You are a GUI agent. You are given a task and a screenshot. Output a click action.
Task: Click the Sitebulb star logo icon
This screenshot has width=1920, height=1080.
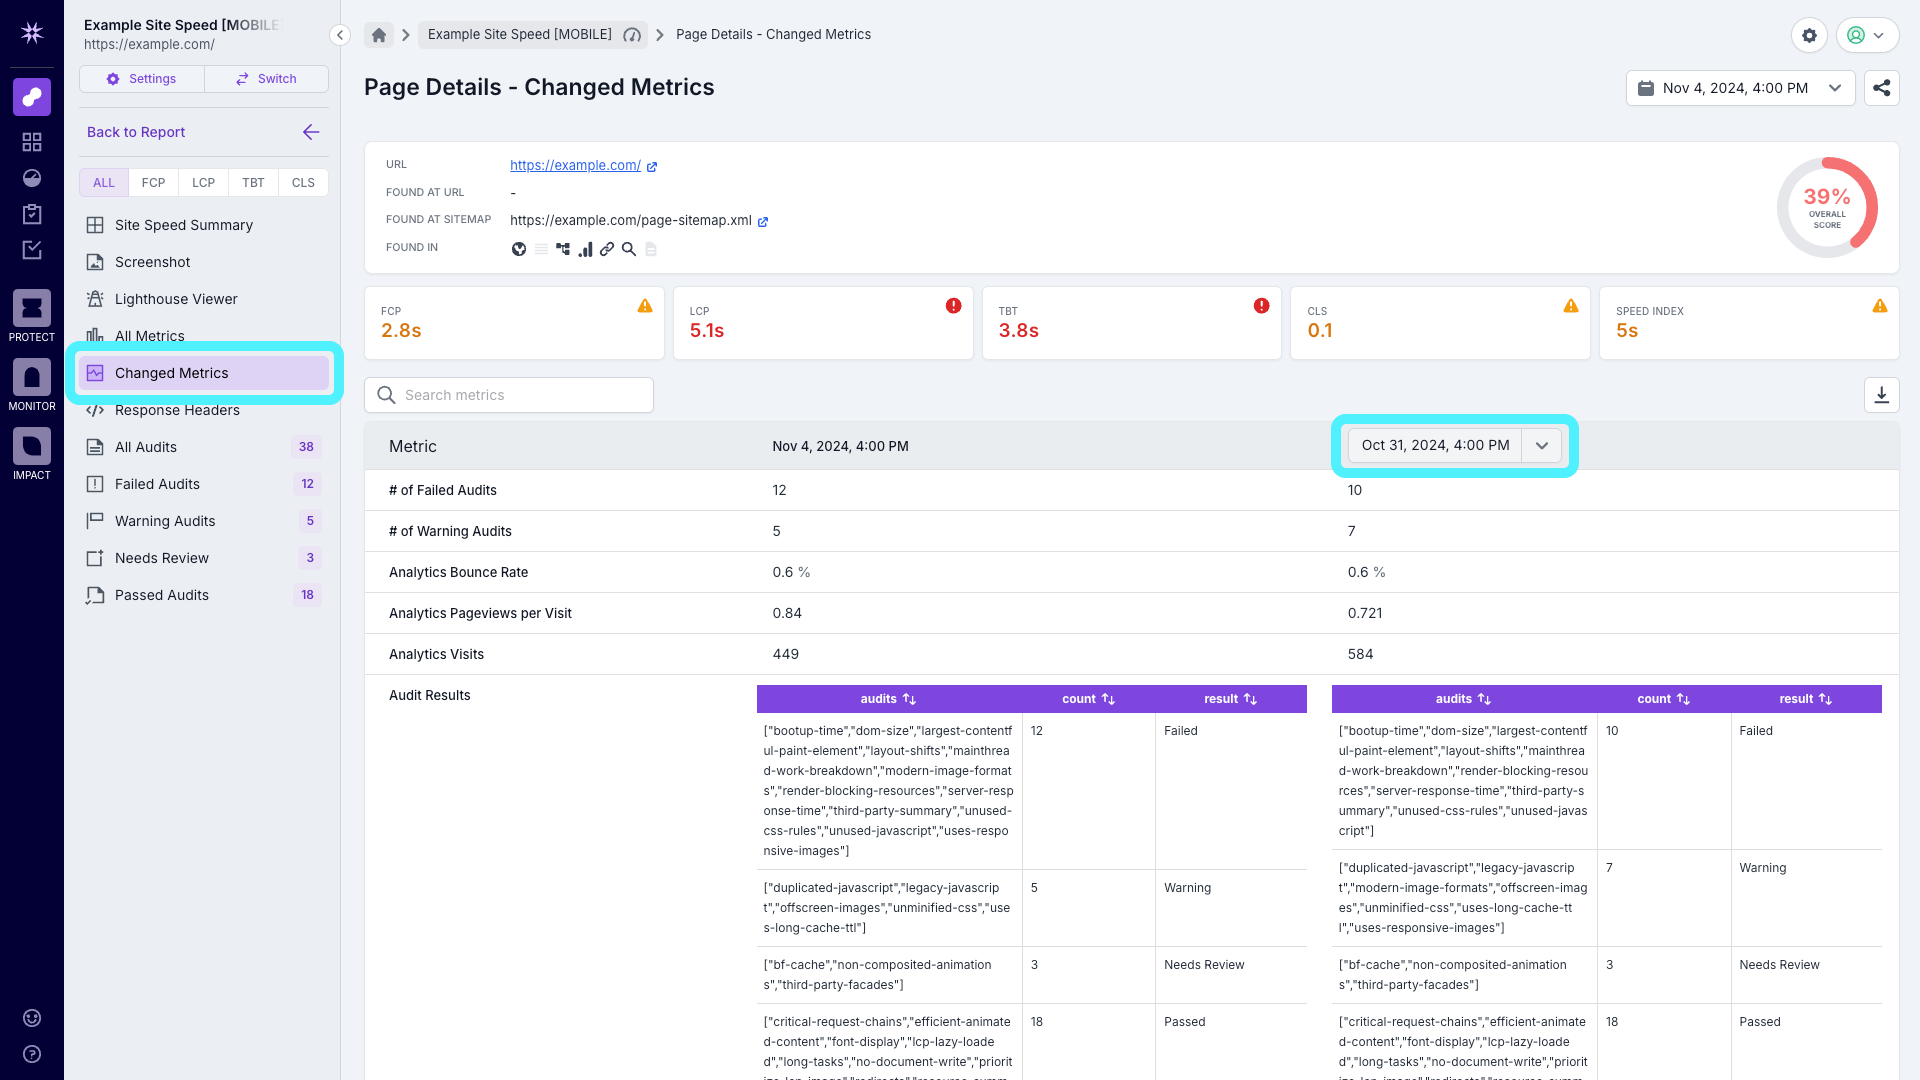(x=32, y=33)
